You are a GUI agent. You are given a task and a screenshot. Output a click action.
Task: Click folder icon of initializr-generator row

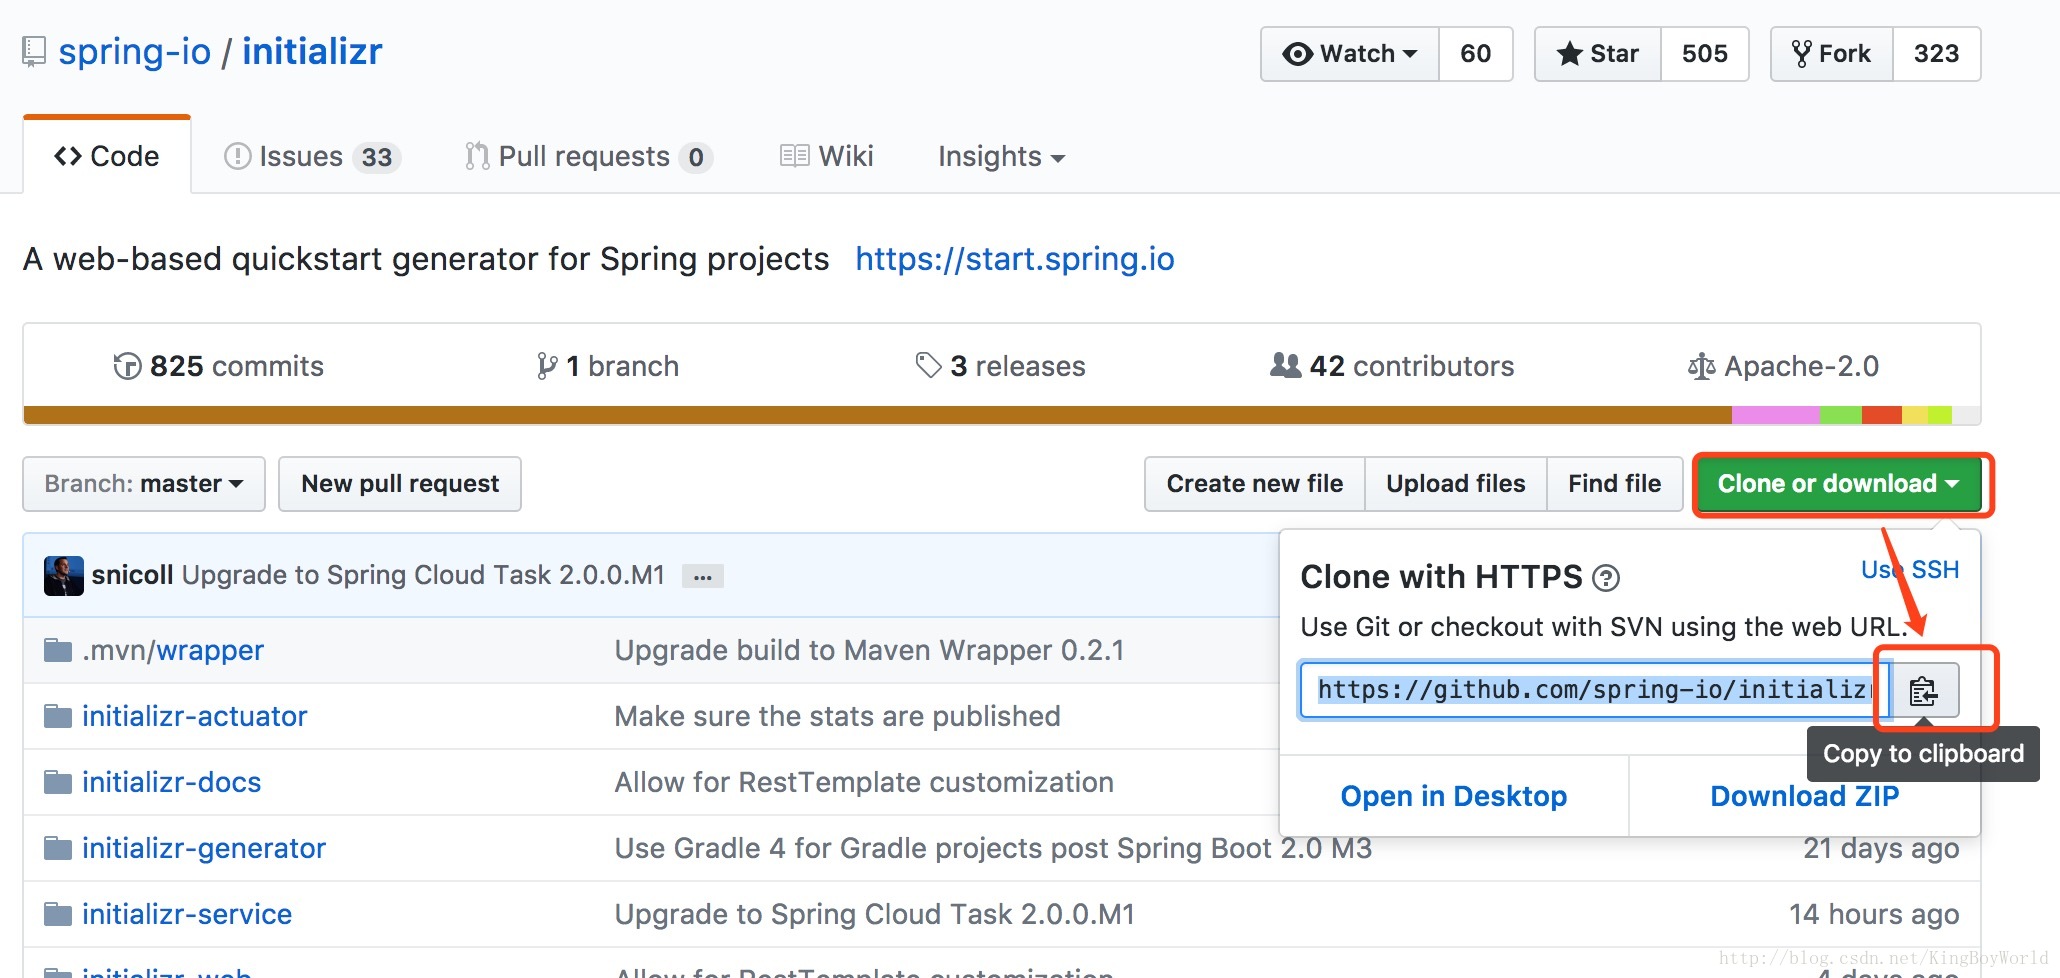tap(58, 848)
